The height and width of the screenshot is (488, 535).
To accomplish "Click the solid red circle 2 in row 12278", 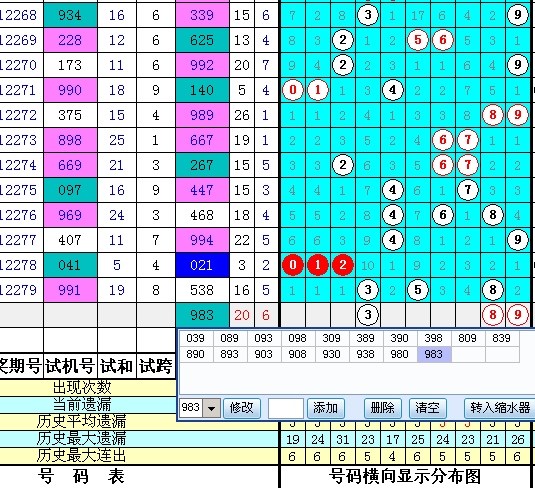I will coord(343,265).
